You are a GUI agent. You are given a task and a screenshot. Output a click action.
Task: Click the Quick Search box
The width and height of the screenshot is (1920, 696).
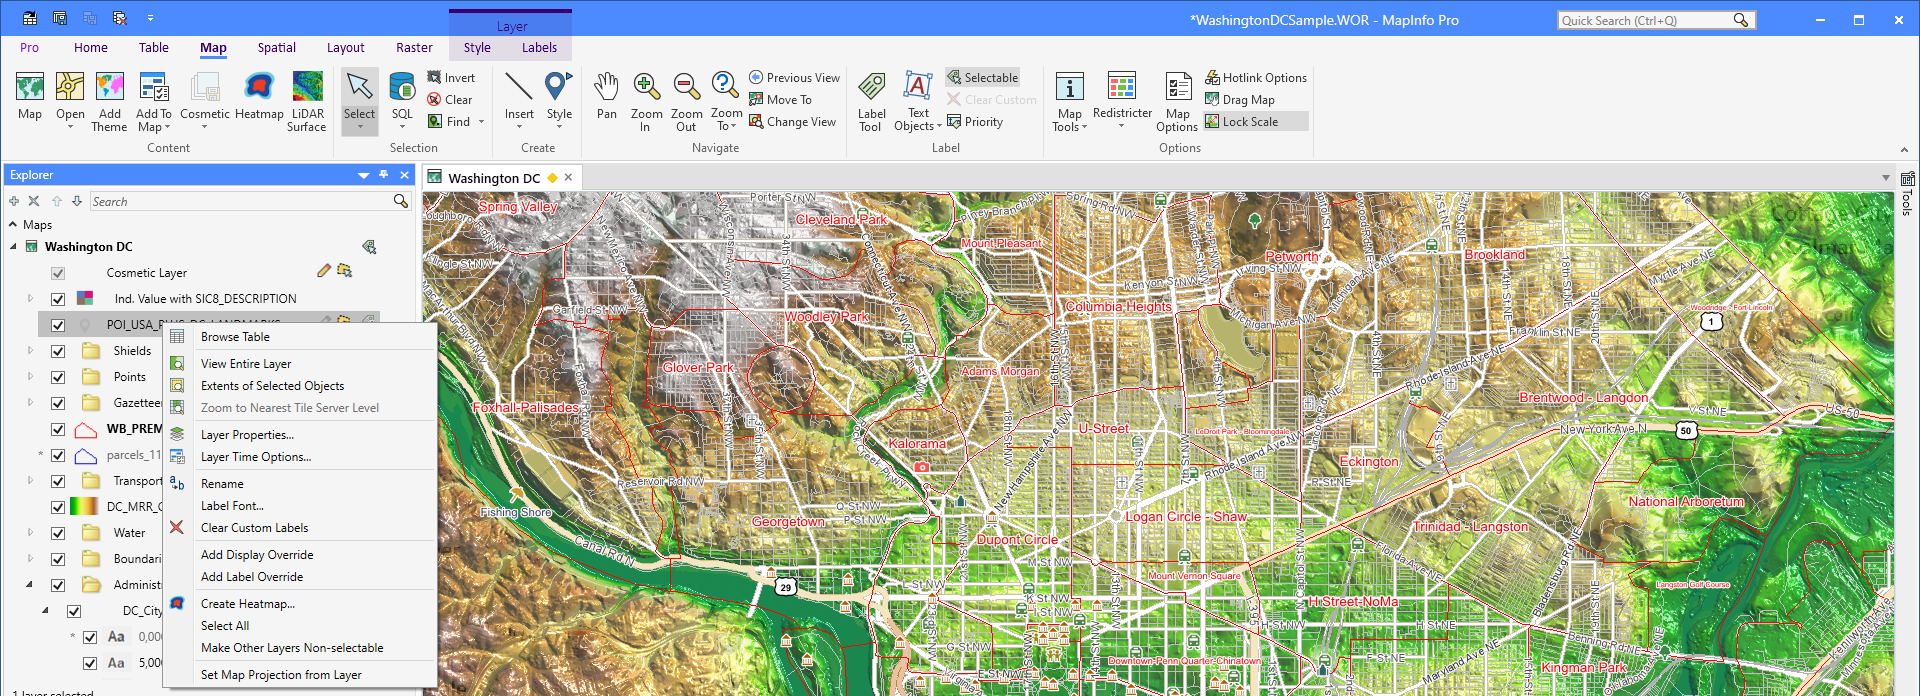coord(1646,20)
